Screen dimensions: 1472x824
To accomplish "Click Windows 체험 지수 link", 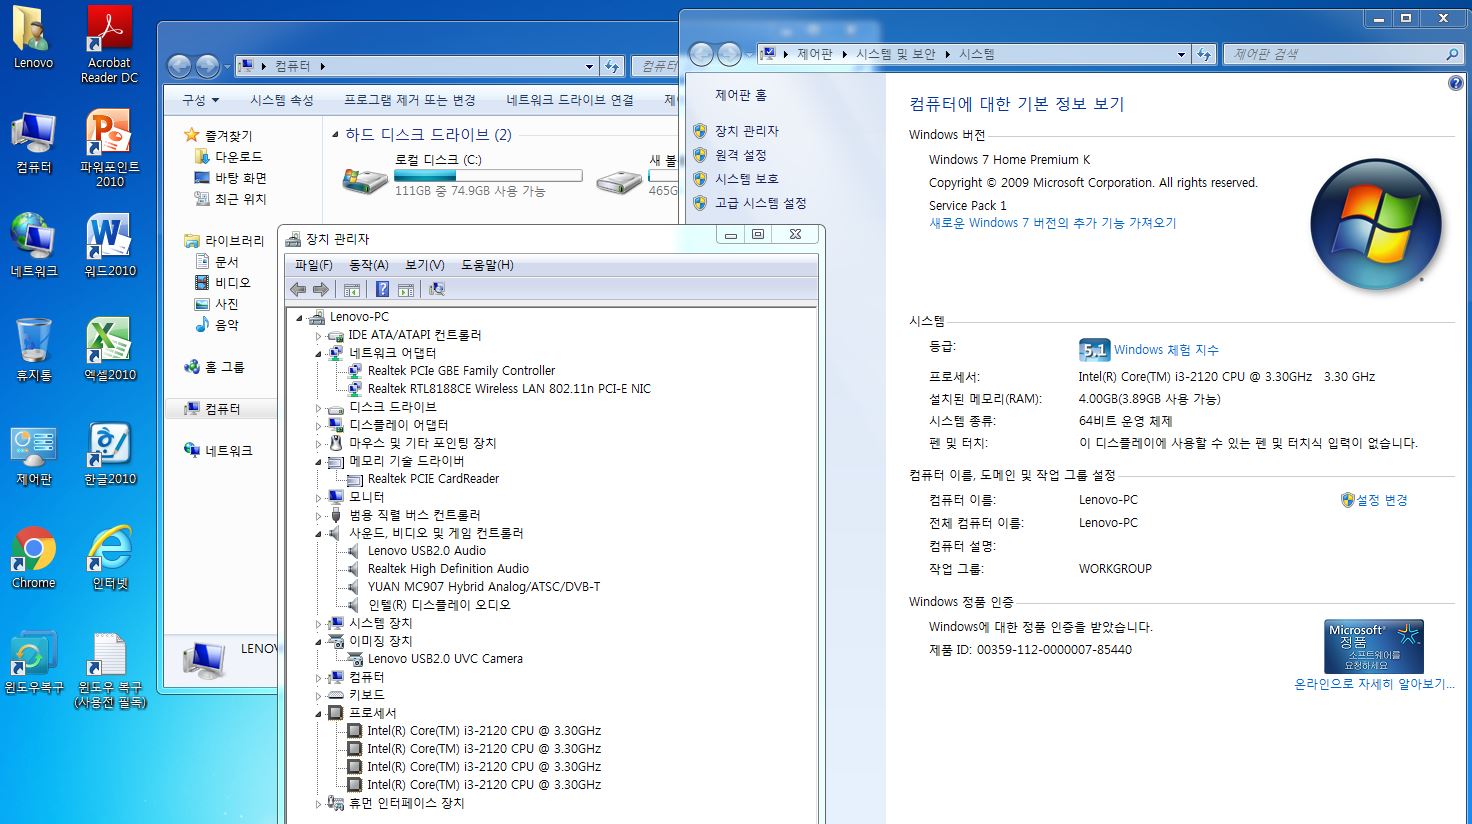I will (1166, 350).
